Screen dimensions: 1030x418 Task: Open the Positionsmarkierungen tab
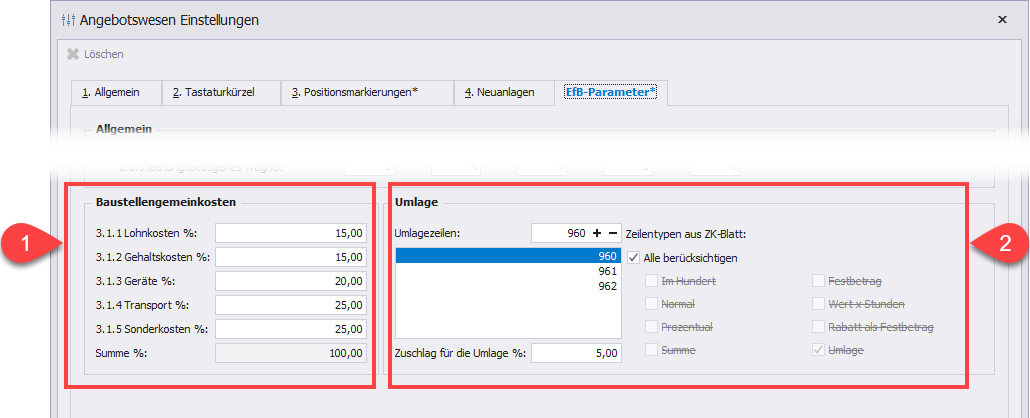pos(366,93)
